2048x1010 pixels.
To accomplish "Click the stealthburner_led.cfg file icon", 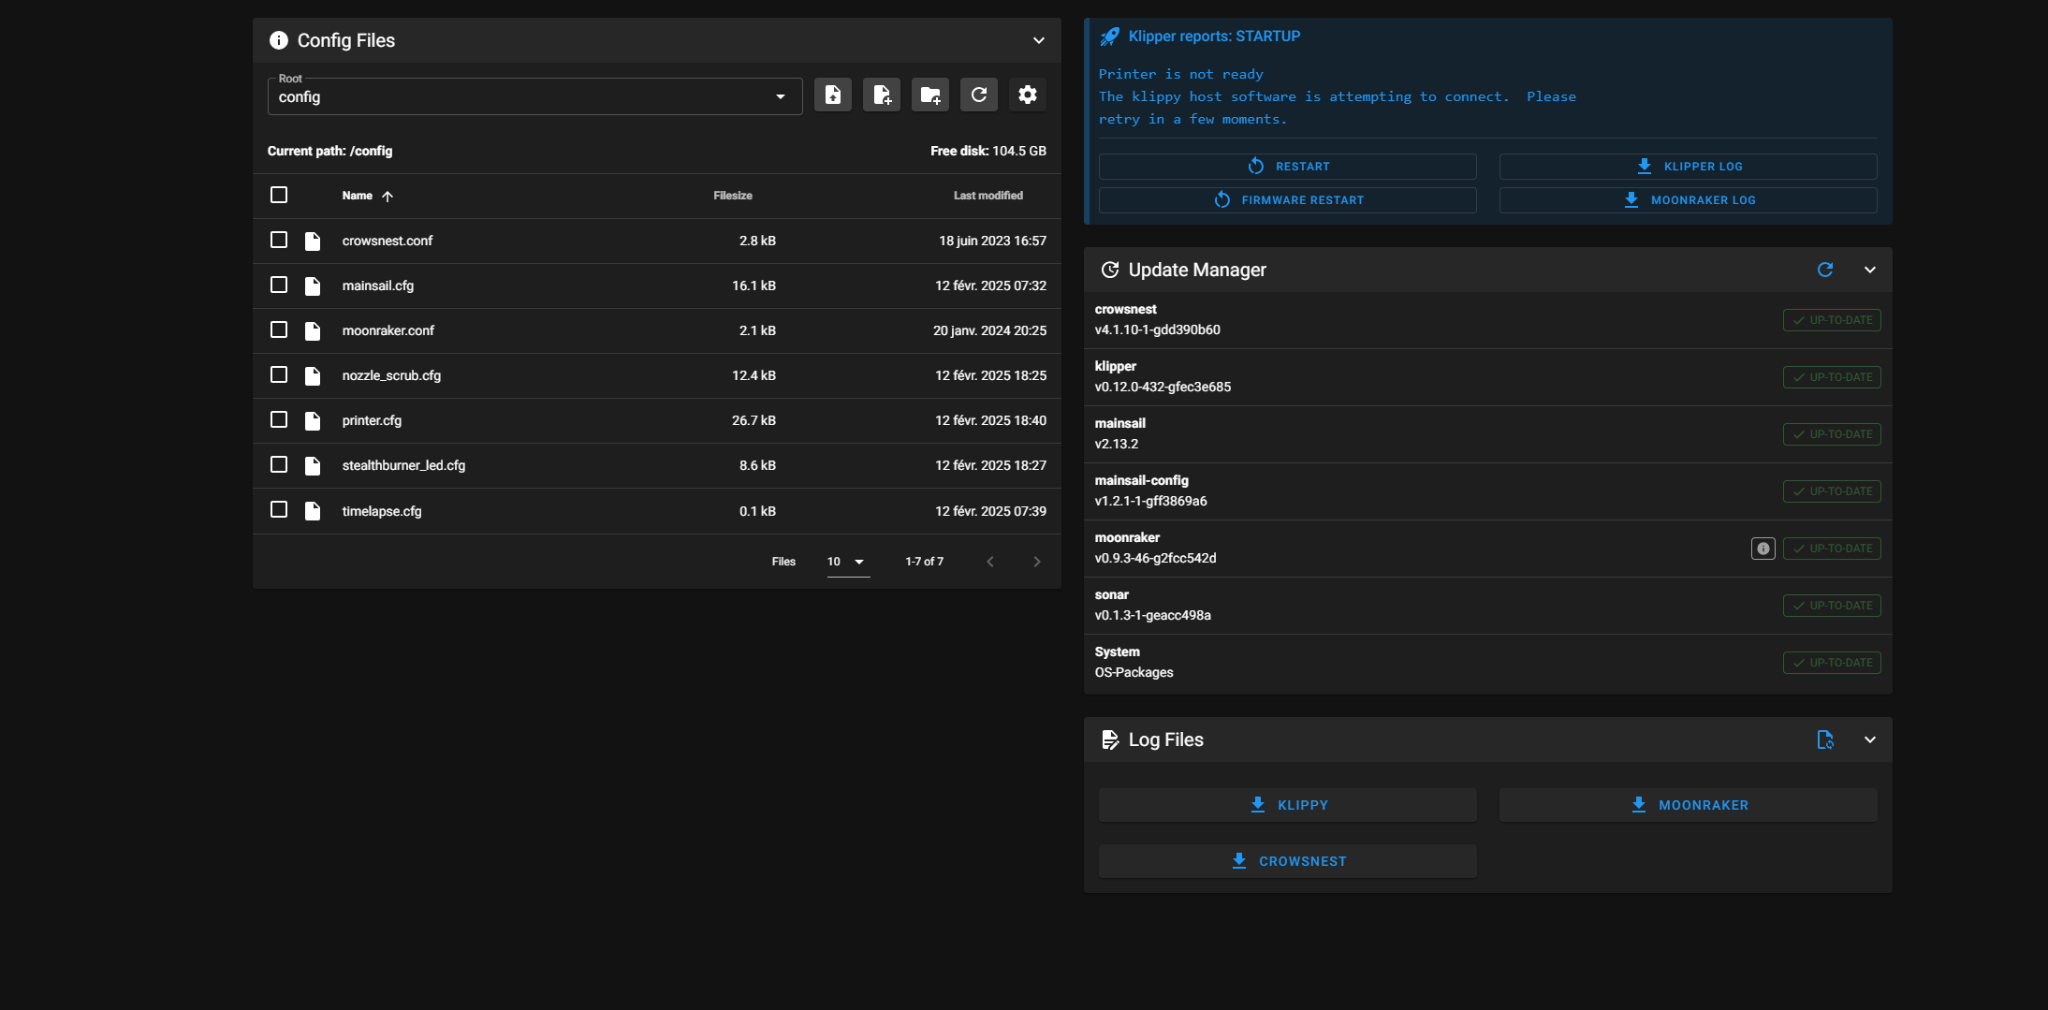I will point(312,466).
